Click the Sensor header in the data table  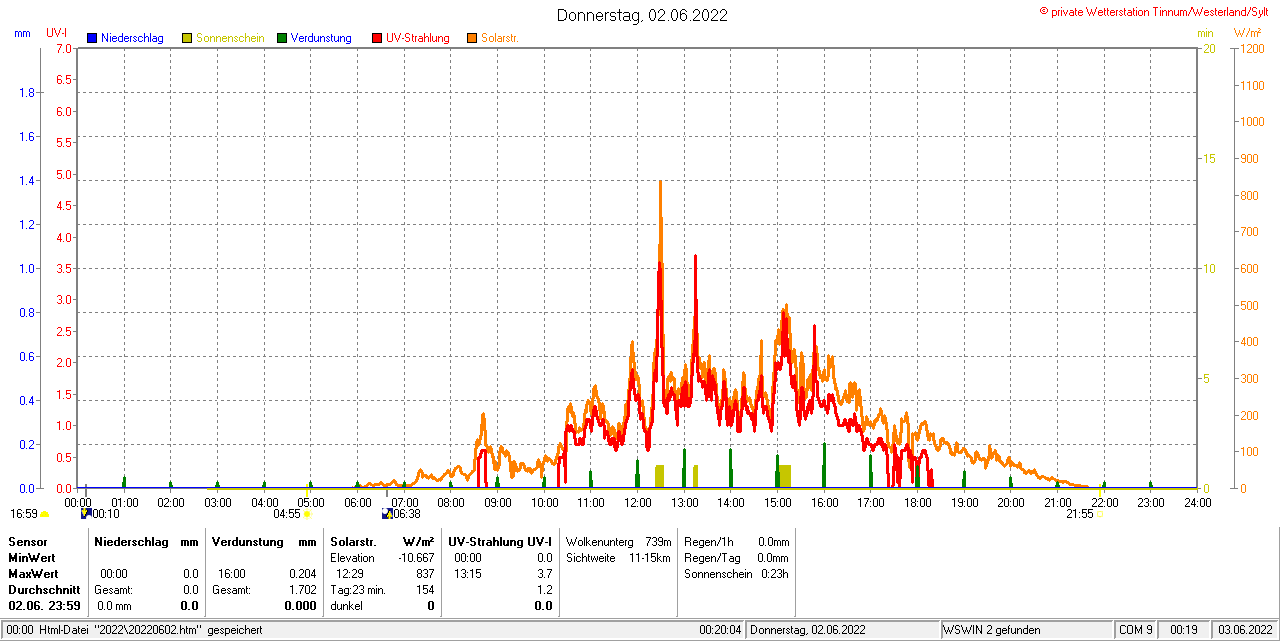pos(27,541)
